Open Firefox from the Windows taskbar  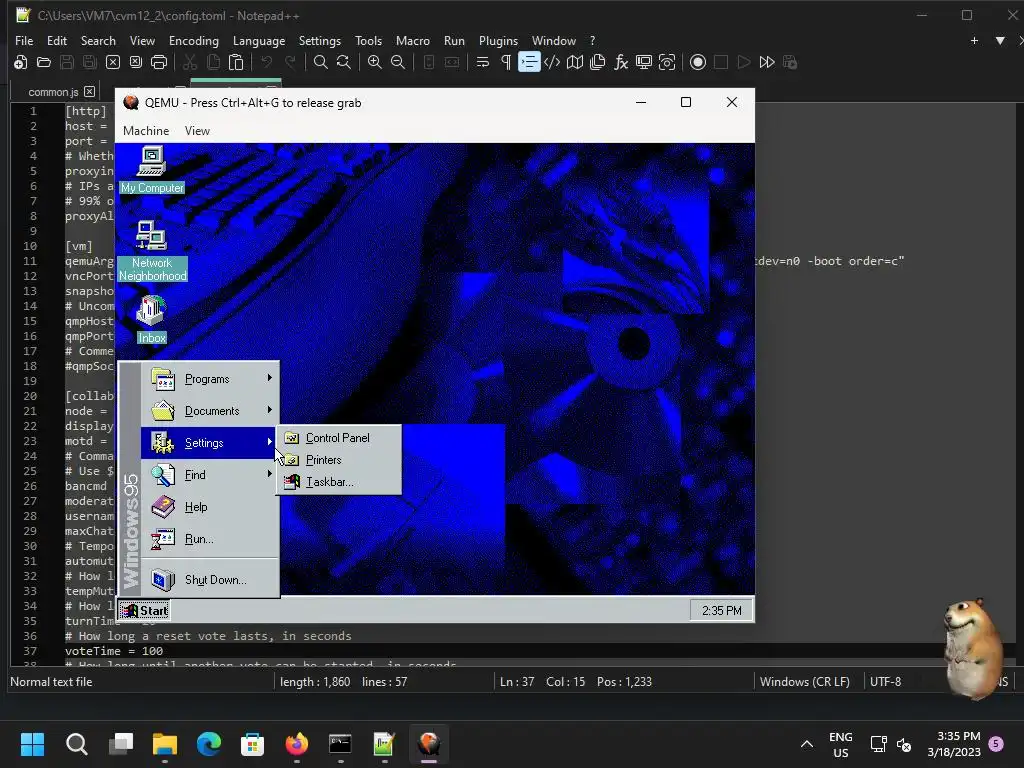point(296,744)
